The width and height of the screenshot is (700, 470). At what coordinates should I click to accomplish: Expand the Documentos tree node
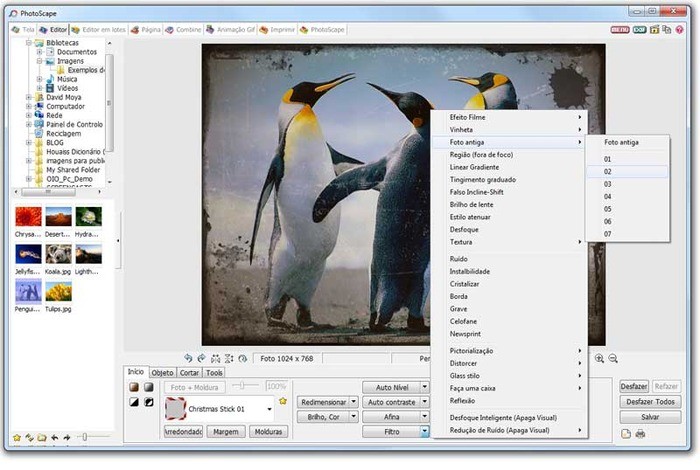(39, 52)
